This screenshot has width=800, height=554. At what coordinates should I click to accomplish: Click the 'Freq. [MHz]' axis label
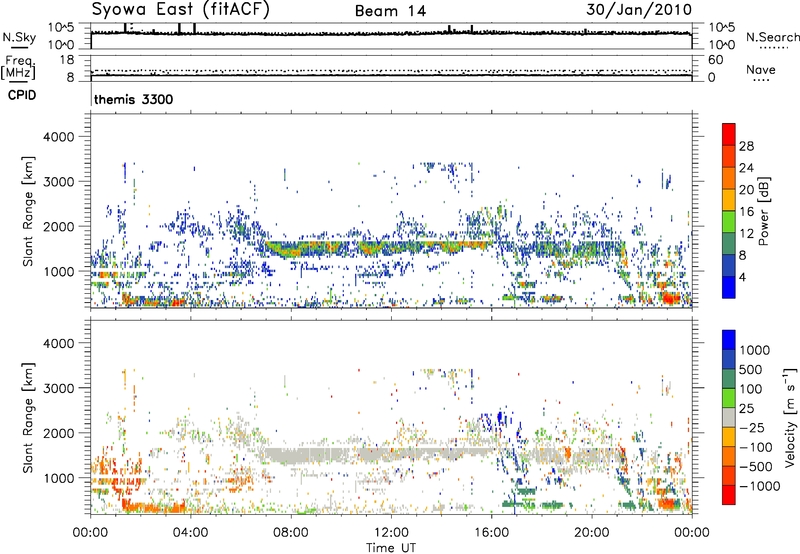[18, 67]
